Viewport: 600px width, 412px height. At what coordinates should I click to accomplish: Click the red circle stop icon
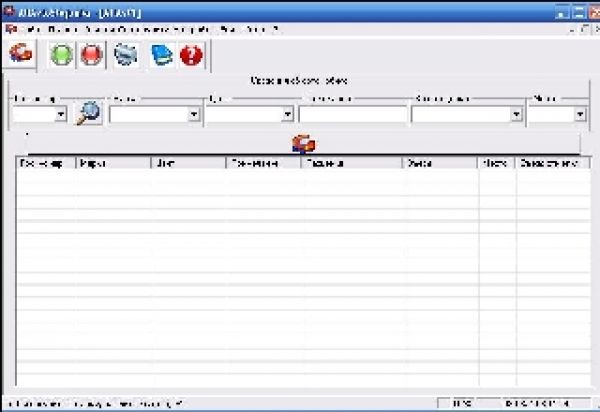click(x=91, y=55)
